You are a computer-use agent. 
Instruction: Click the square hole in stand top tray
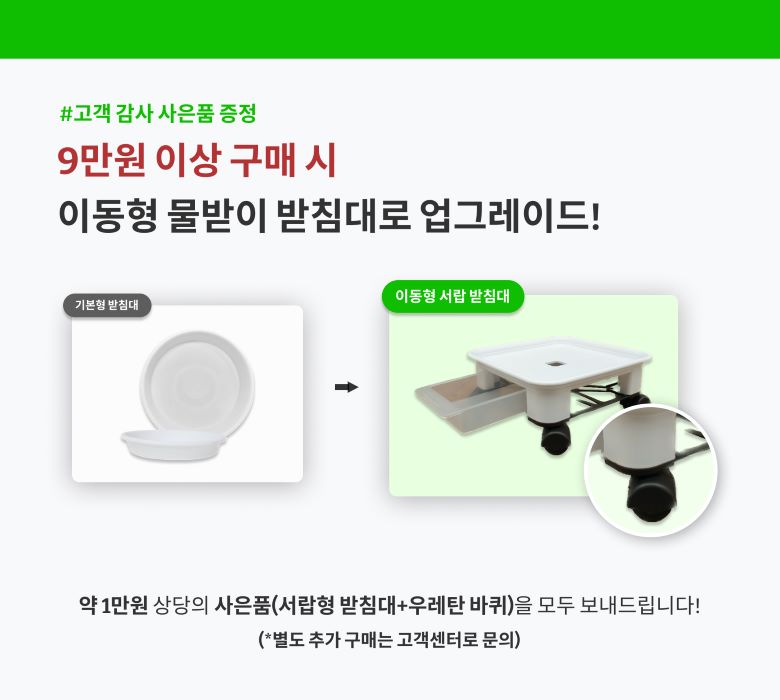coord(554,364)
